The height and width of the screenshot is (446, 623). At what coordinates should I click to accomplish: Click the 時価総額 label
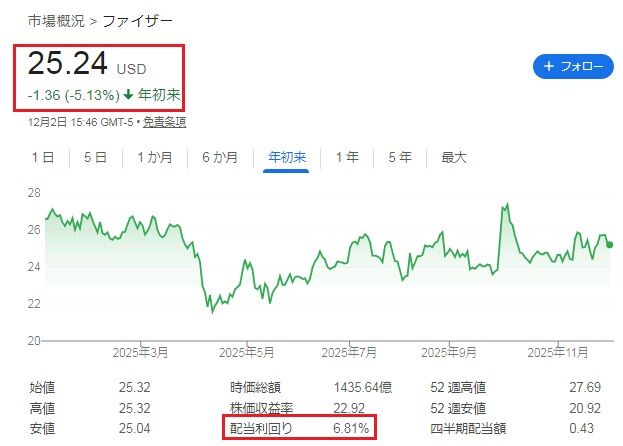point(255,387)
